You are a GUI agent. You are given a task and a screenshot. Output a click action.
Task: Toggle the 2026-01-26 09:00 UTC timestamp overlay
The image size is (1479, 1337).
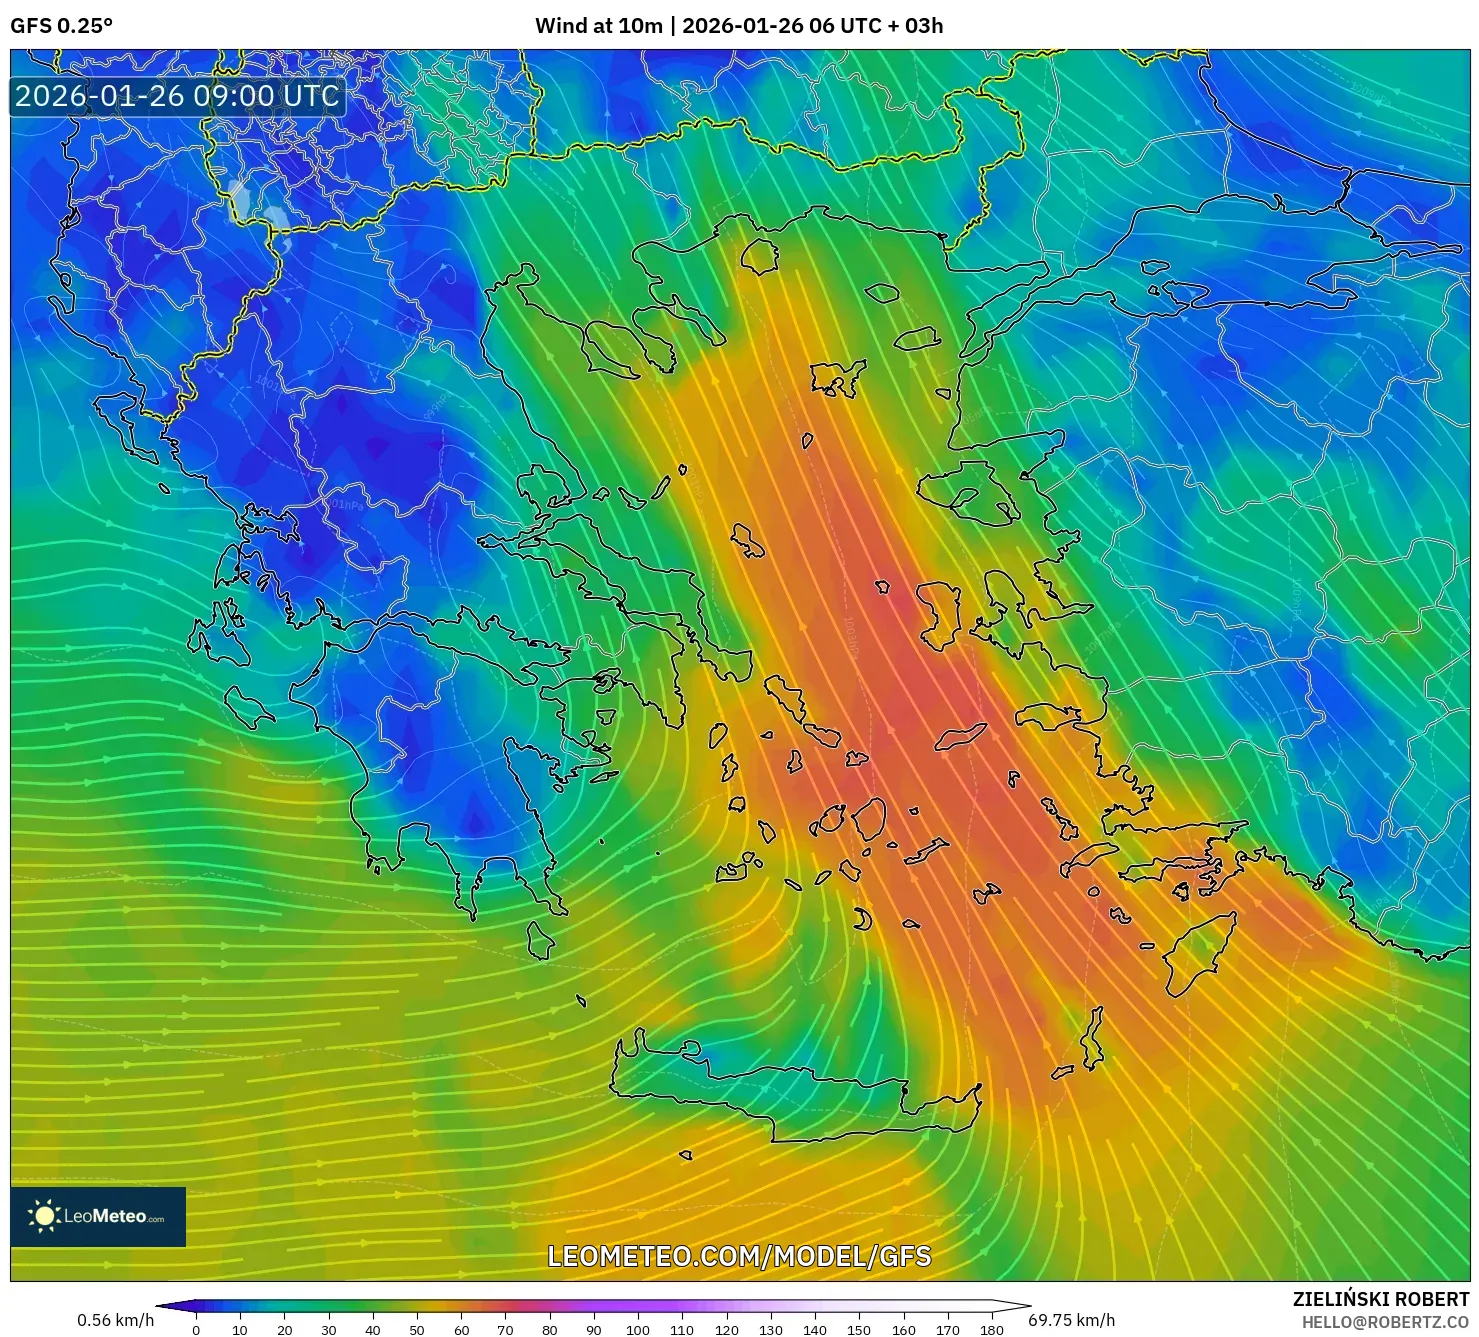tap(178, 98)
